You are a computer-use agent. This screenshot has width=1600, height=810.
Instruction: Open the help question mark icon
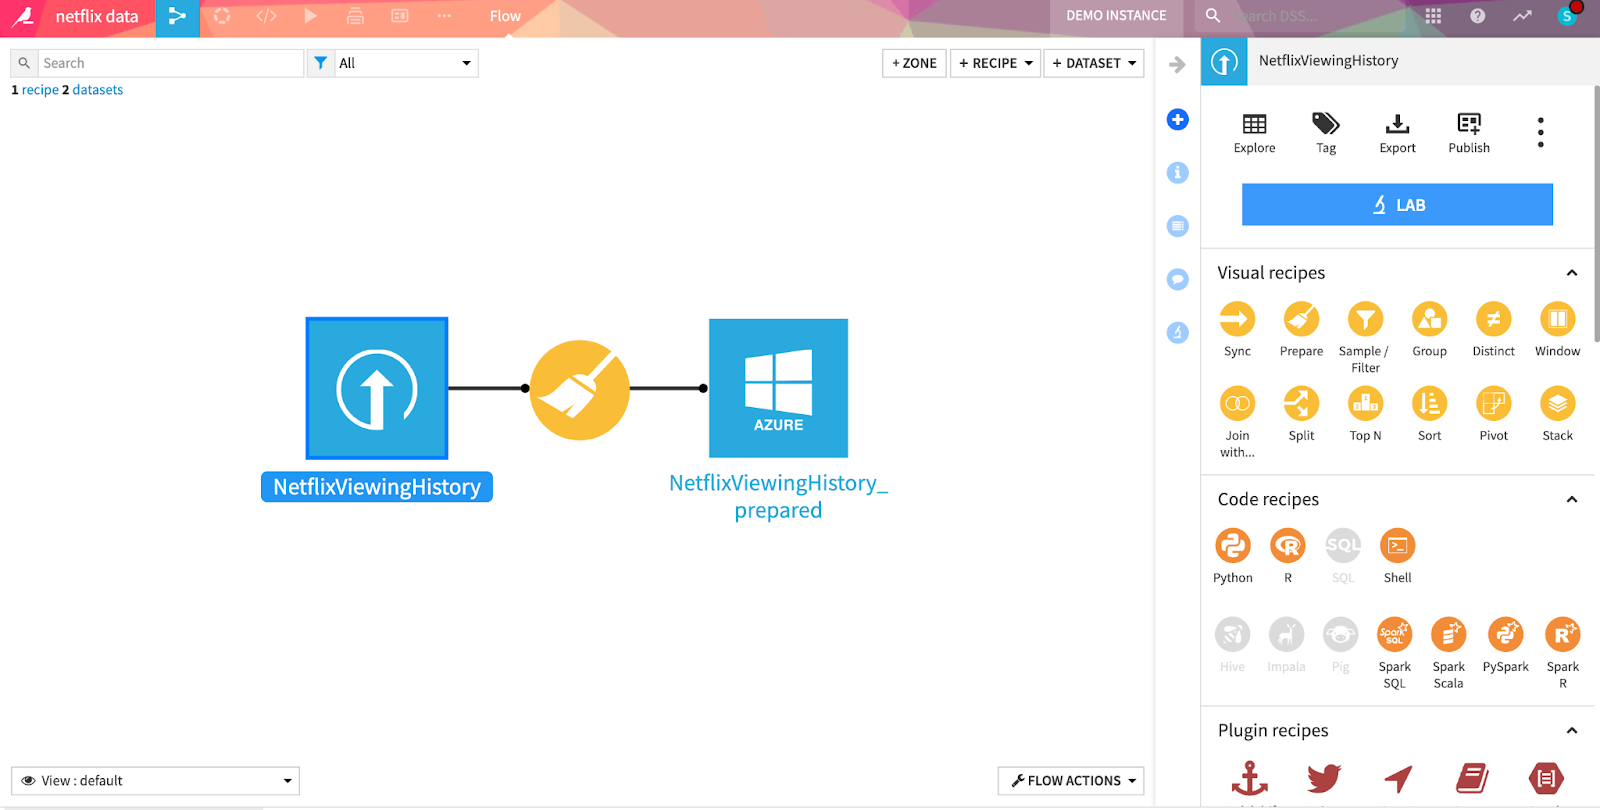(1477, 16)
